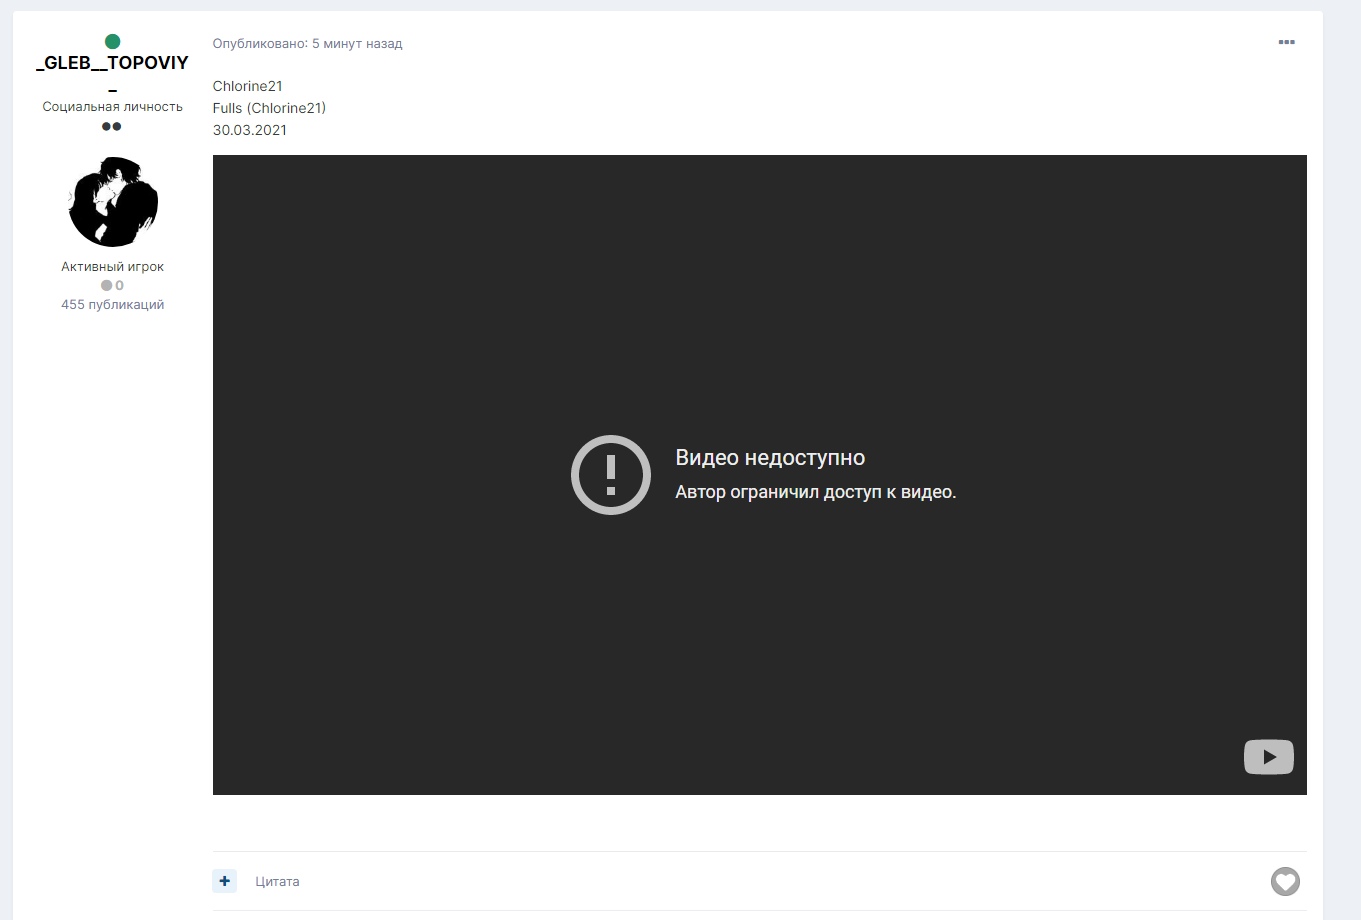Click the YouTube logo on the video
The height and width of the screenshot is (920, 1361).
pyautogui.click(x=1268, y=757)
